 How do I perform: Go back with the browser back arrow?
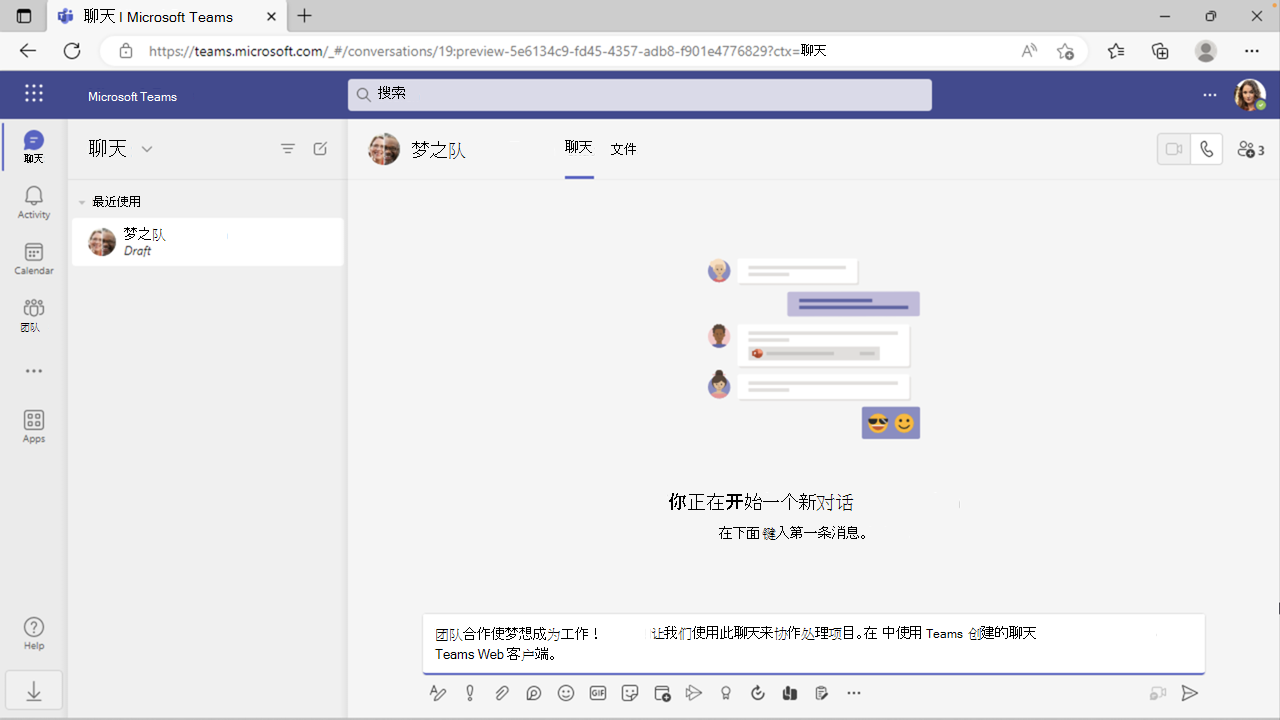[x=27, y=51]
